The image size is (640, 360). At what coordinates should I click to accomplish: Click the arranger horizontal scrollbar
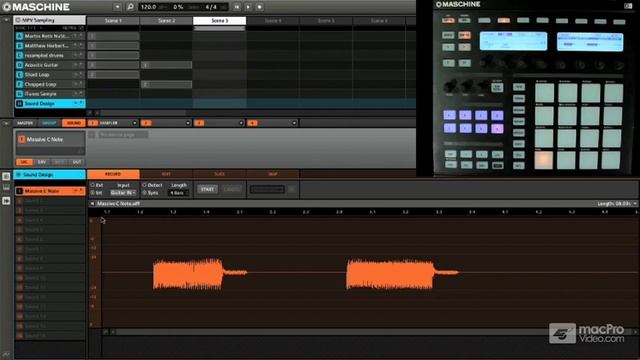point(143,113)
